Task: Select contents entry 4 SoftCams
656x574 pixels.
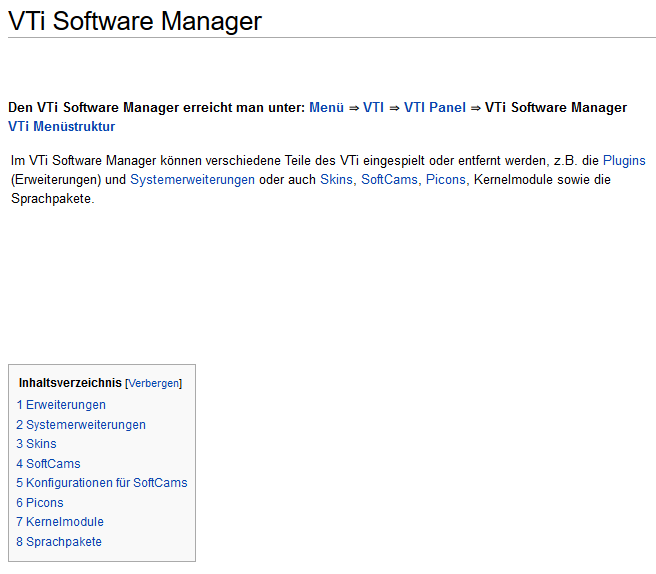Action: click(48, 464)
